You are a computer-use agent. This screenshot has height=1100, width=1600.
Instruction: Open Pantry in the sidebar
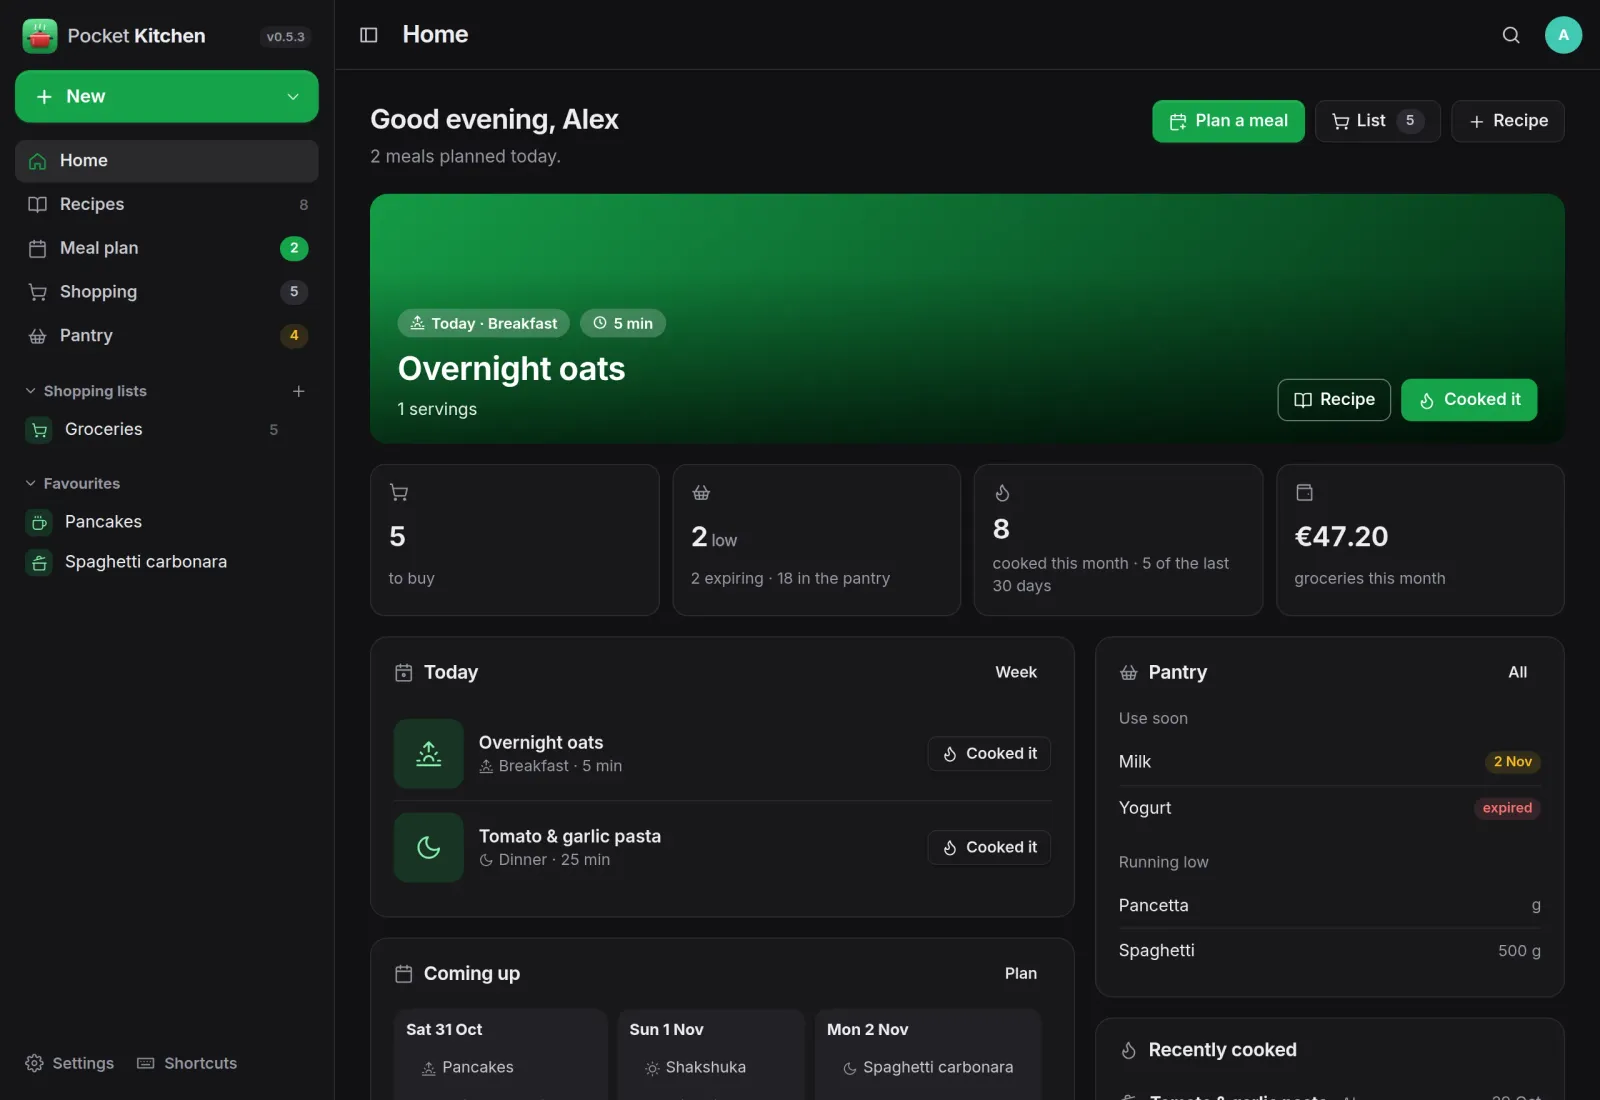pos(167,336)
